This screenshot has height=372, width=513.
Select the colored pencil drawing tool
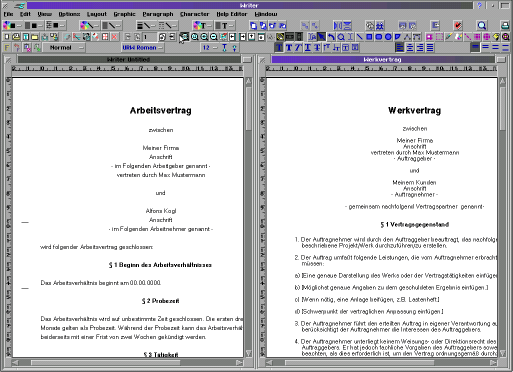(x=449, y=37)
